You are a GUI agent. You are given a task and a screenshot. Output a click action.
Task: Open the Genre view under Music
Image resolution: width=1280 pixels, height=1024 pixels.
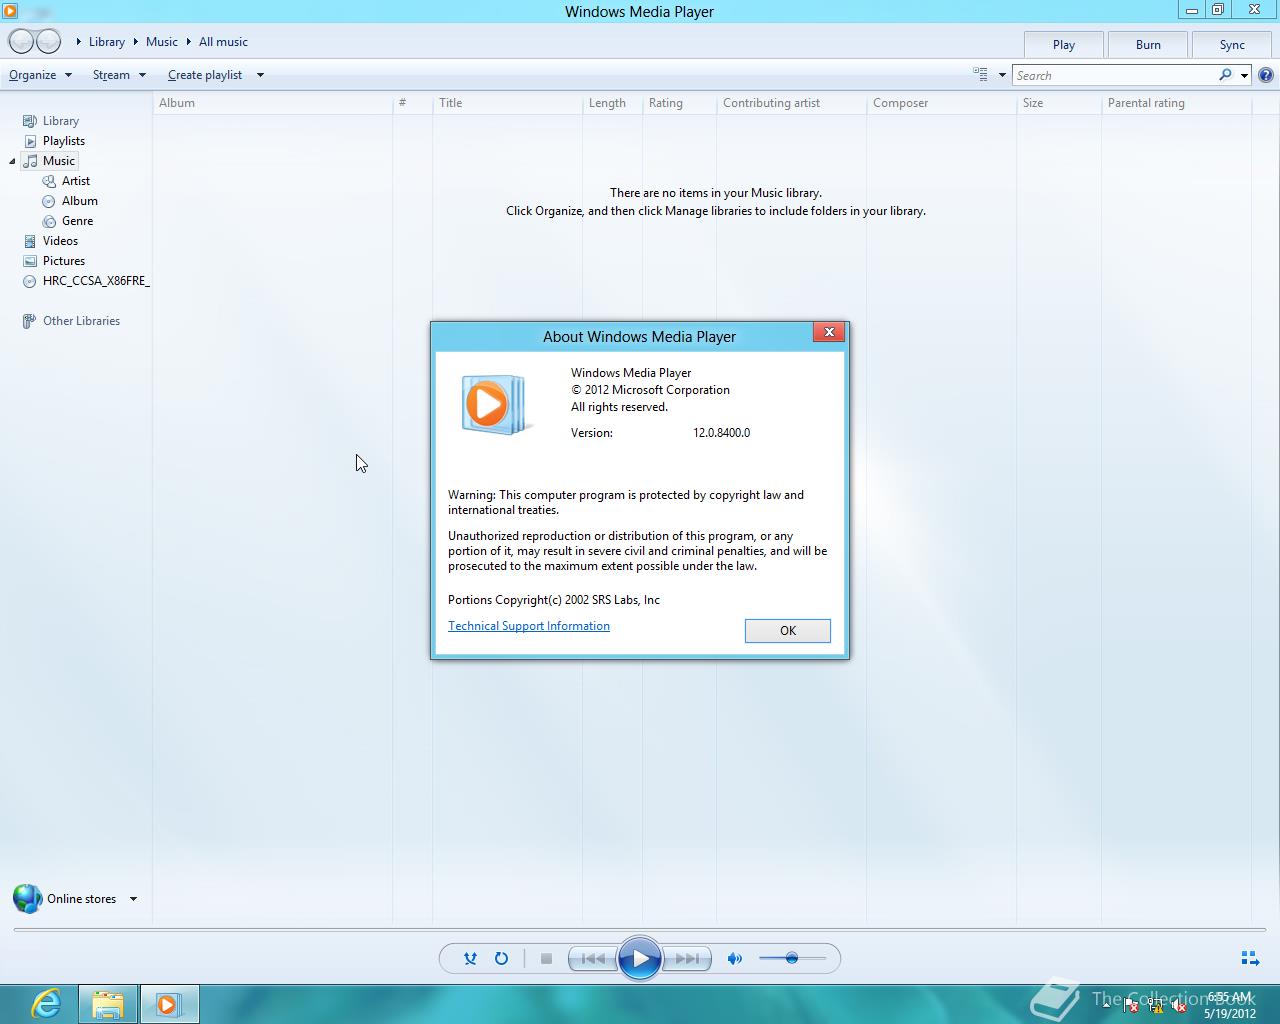77,221
